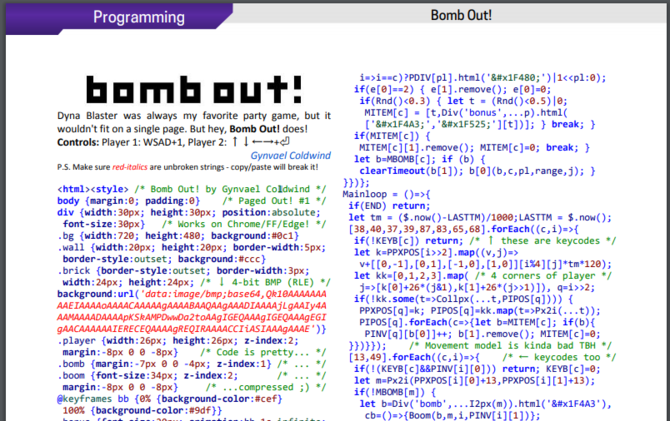This screenshot has height=421, width=670.
Task: Click the blue "Gynvael Coldwind" author name
Action: (291, 156)
